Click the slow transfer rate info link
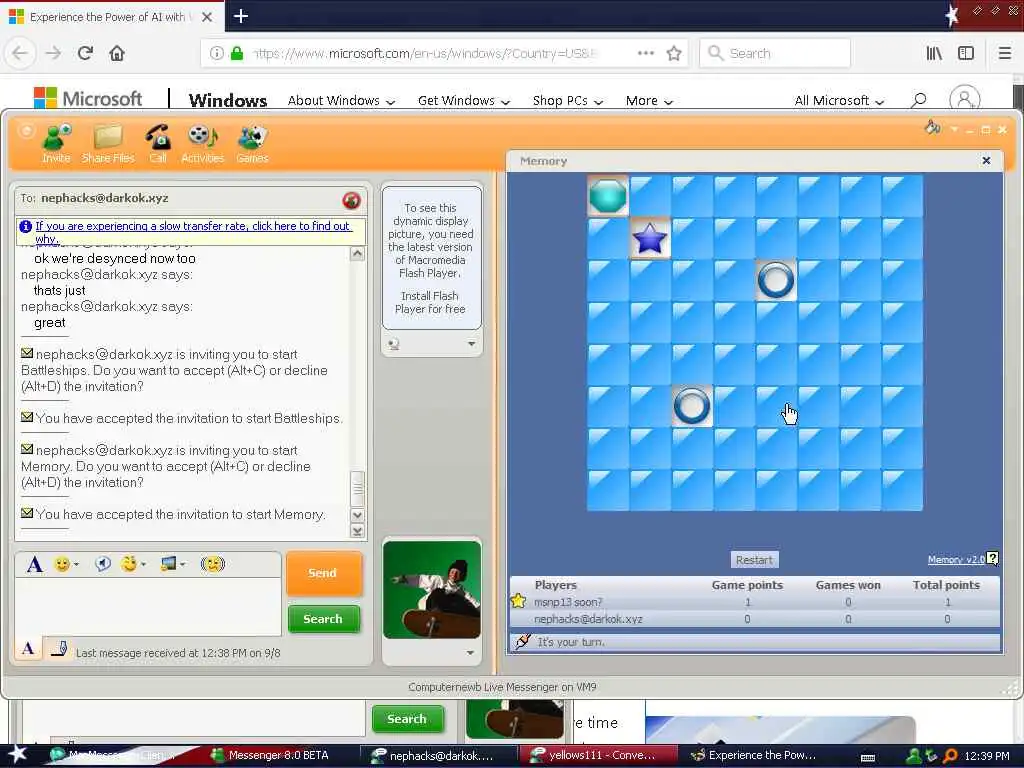The height and width of the screenshot is (768, 1024). pos(193,232)
